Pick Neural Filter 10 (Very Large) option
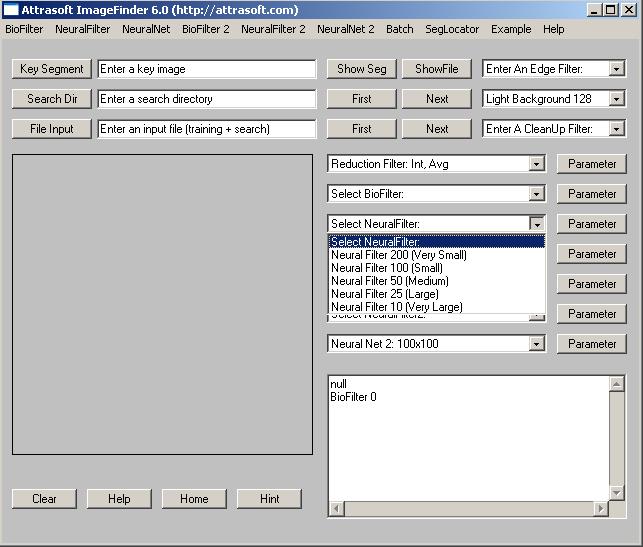The image size is (643, 547). point(397,307)
